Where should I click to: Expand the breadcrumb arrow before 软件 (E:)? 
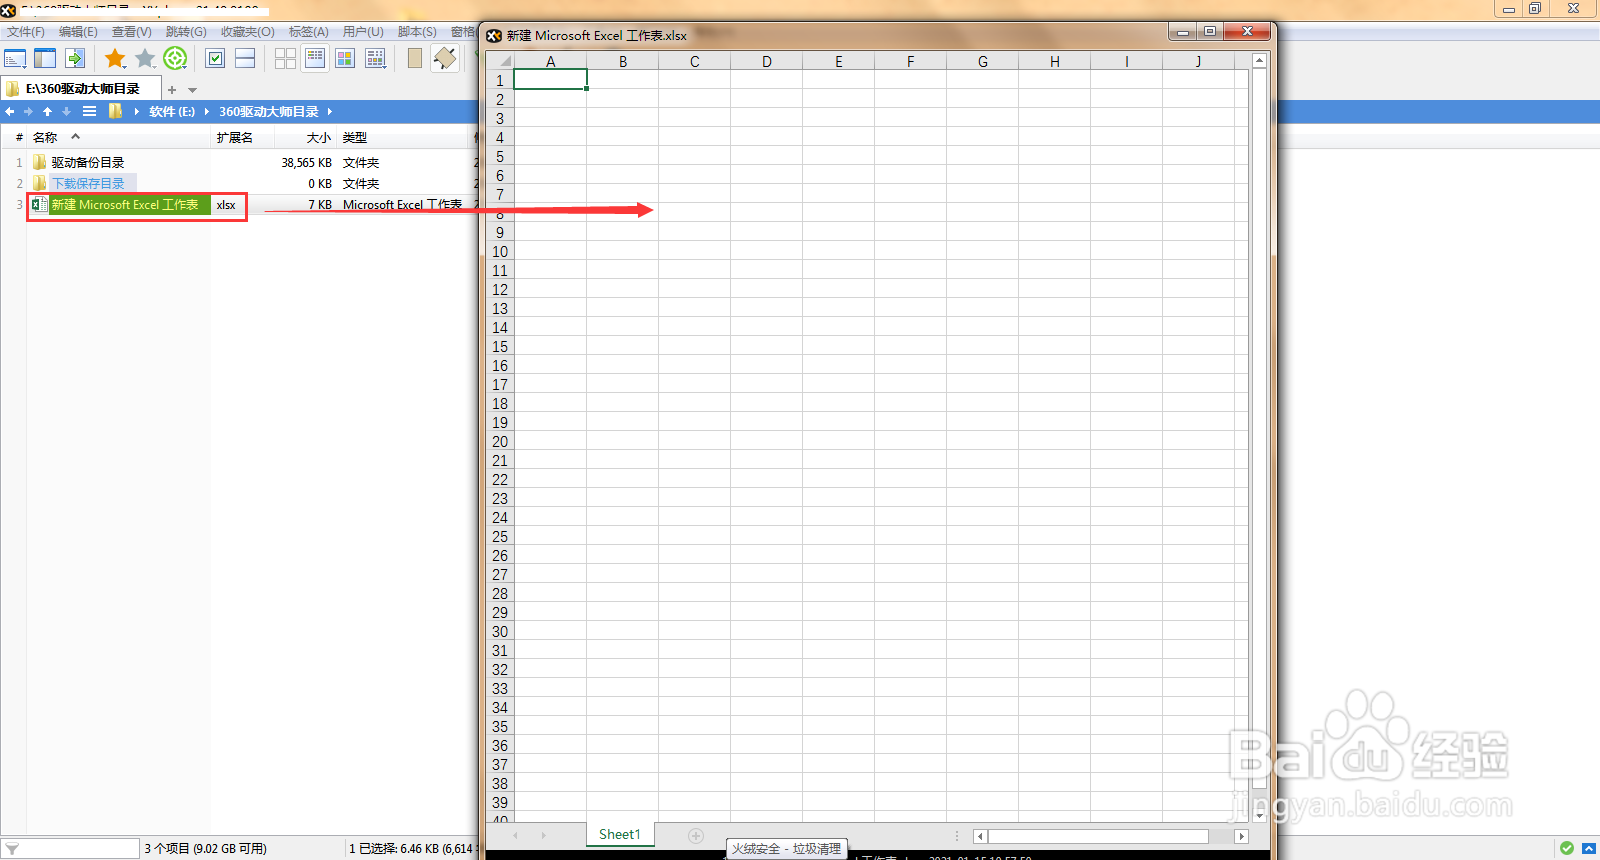click(x=136, y=112)
